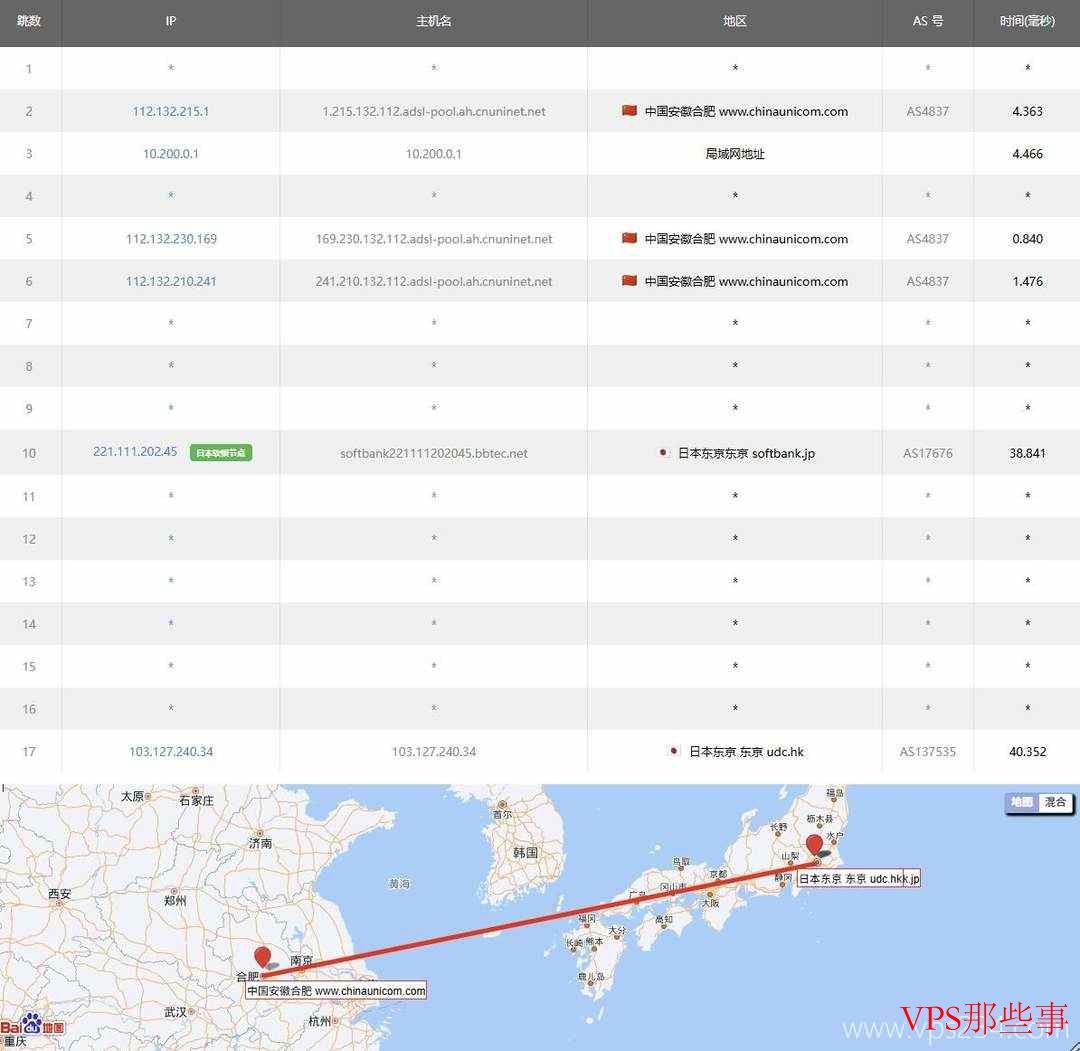Open IP link 112.132.210.241
Viewport: 1080px width, 1051px height.
171,282
